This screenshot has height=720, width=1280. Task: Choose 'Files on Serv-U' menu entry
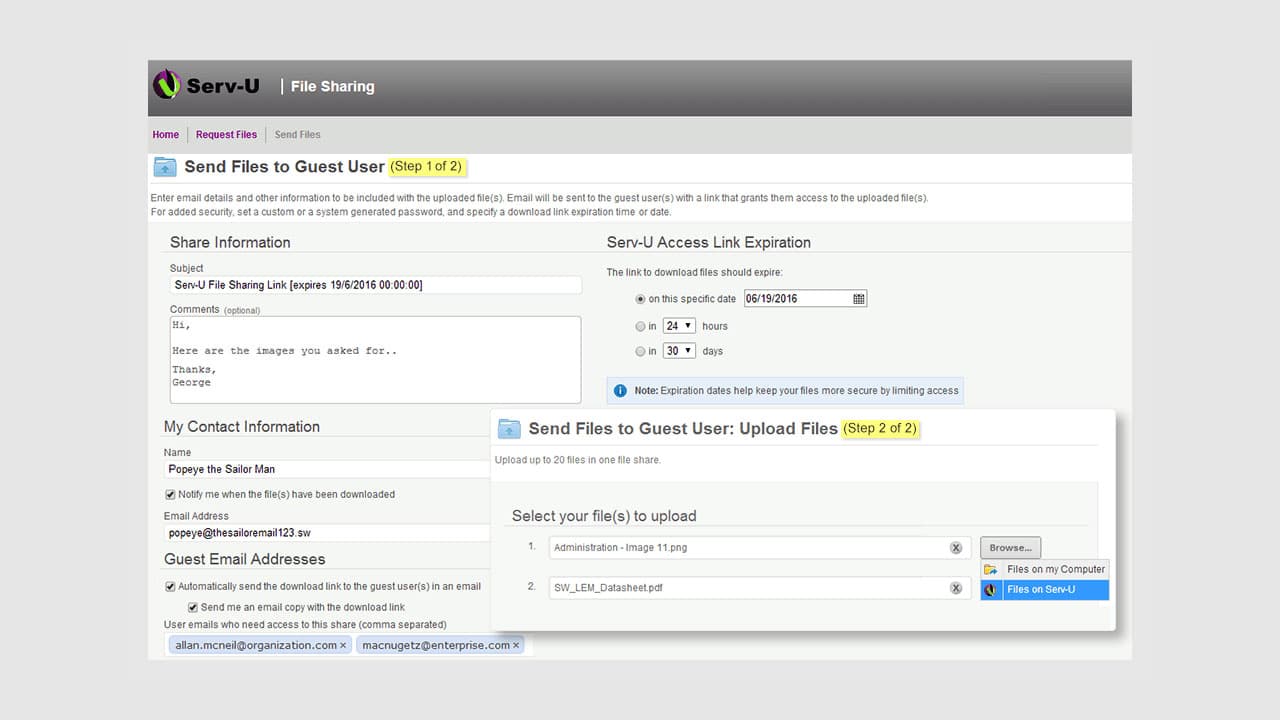click(x=1045, y=590)
